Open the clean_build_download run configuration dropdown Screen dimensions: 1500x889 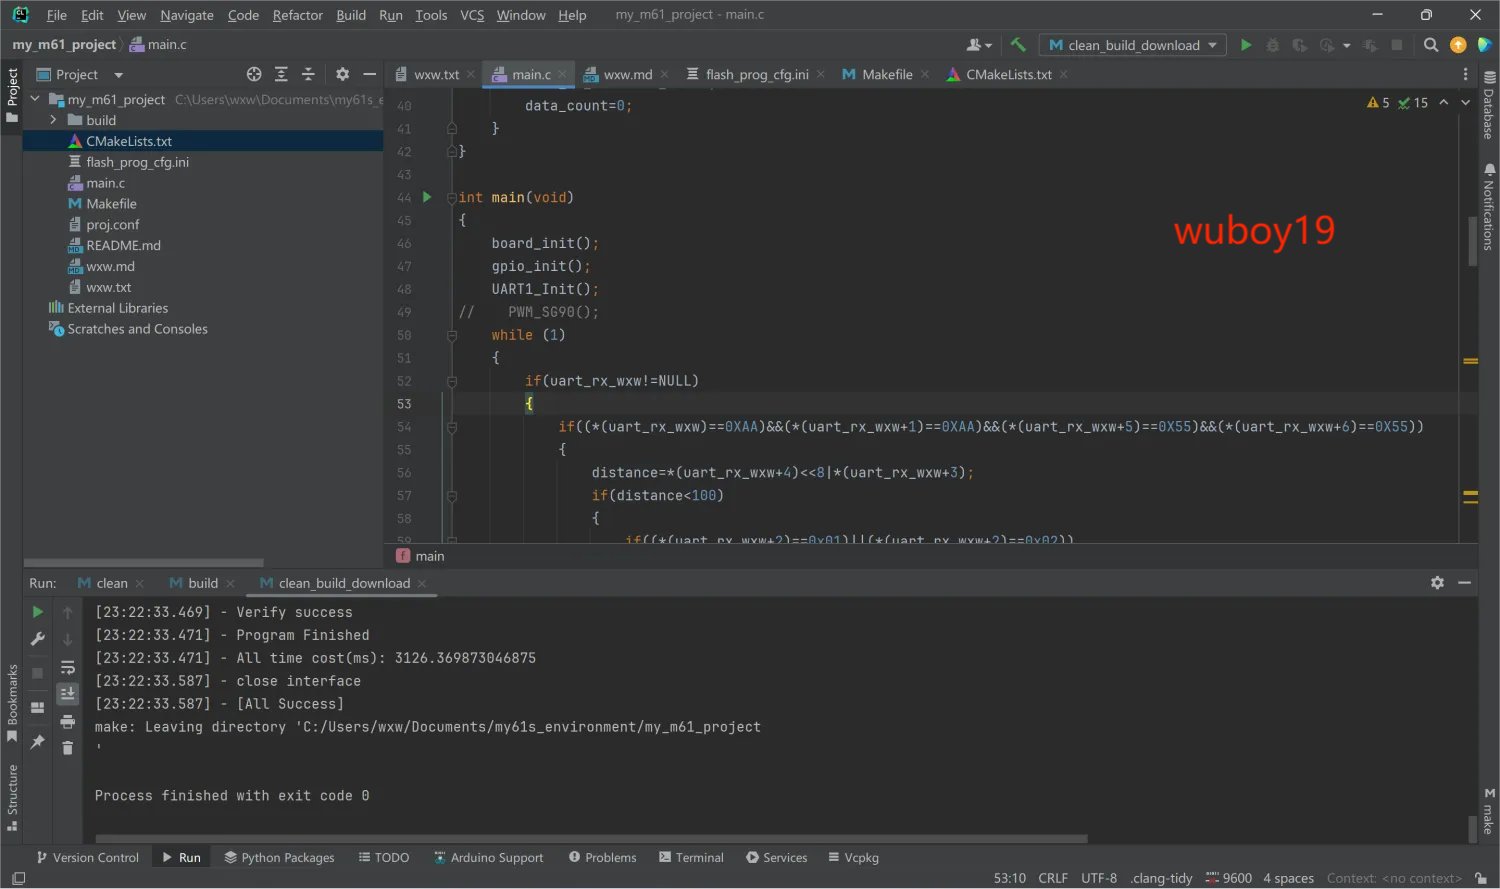pos(1133,45)
